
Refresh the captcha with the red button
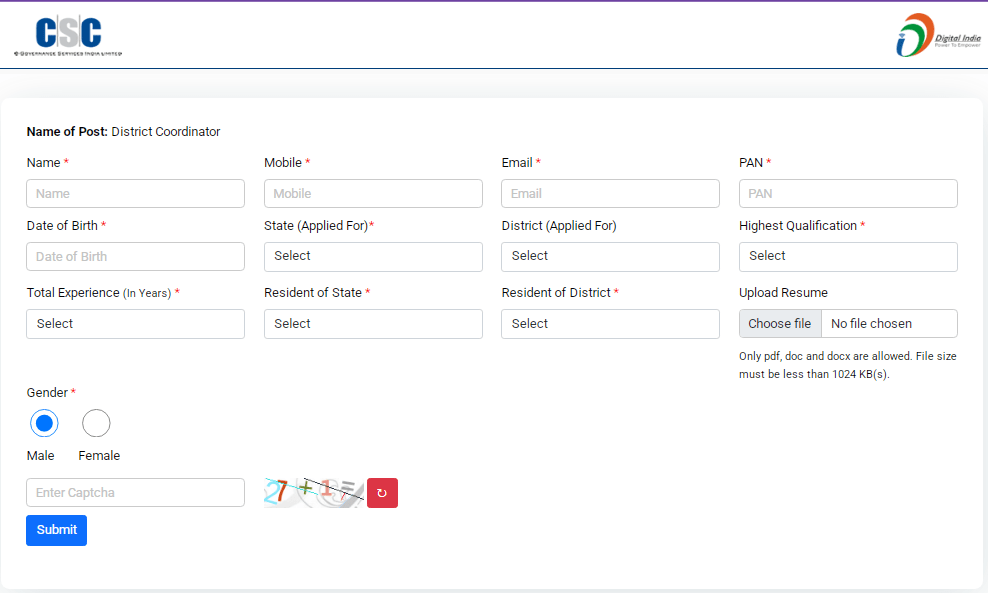[382, 493]
